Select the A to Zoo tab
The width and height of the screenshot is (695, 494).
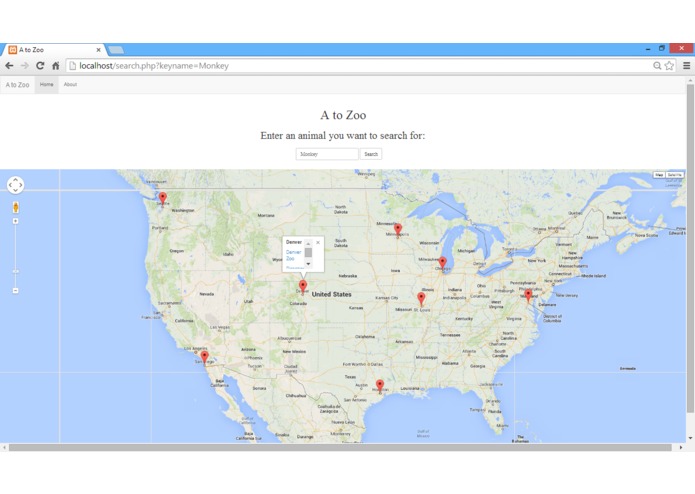pos(53,50)
